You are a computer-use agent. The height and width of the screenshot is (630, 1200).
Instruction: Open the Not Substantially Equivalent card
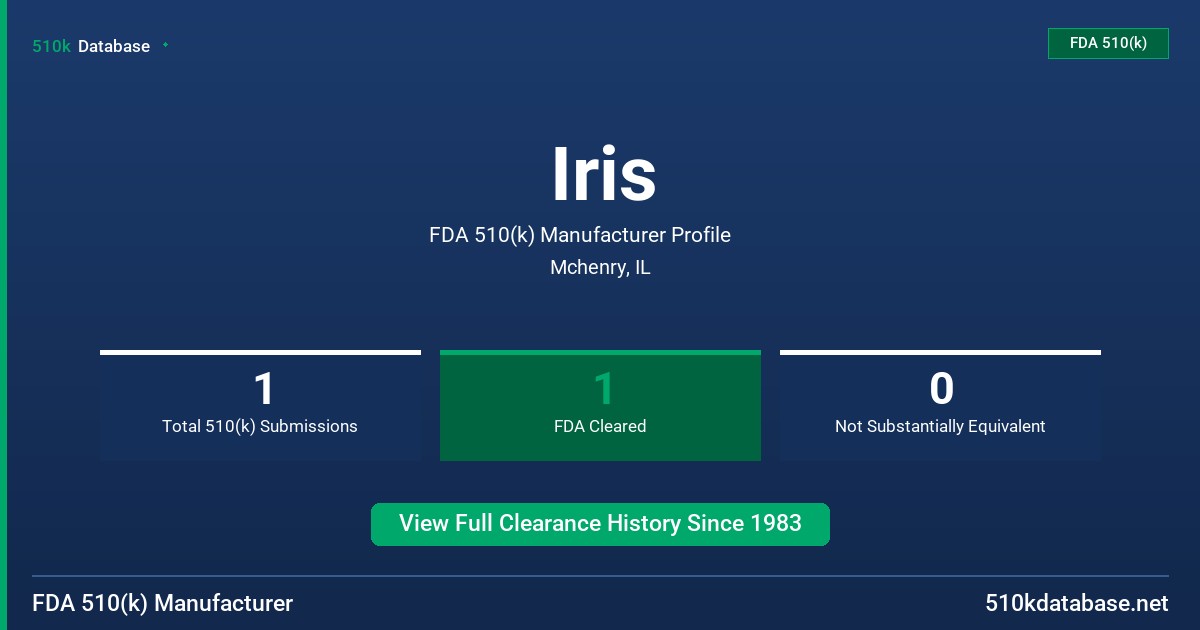pyautogui.click(x=940, y=405)
